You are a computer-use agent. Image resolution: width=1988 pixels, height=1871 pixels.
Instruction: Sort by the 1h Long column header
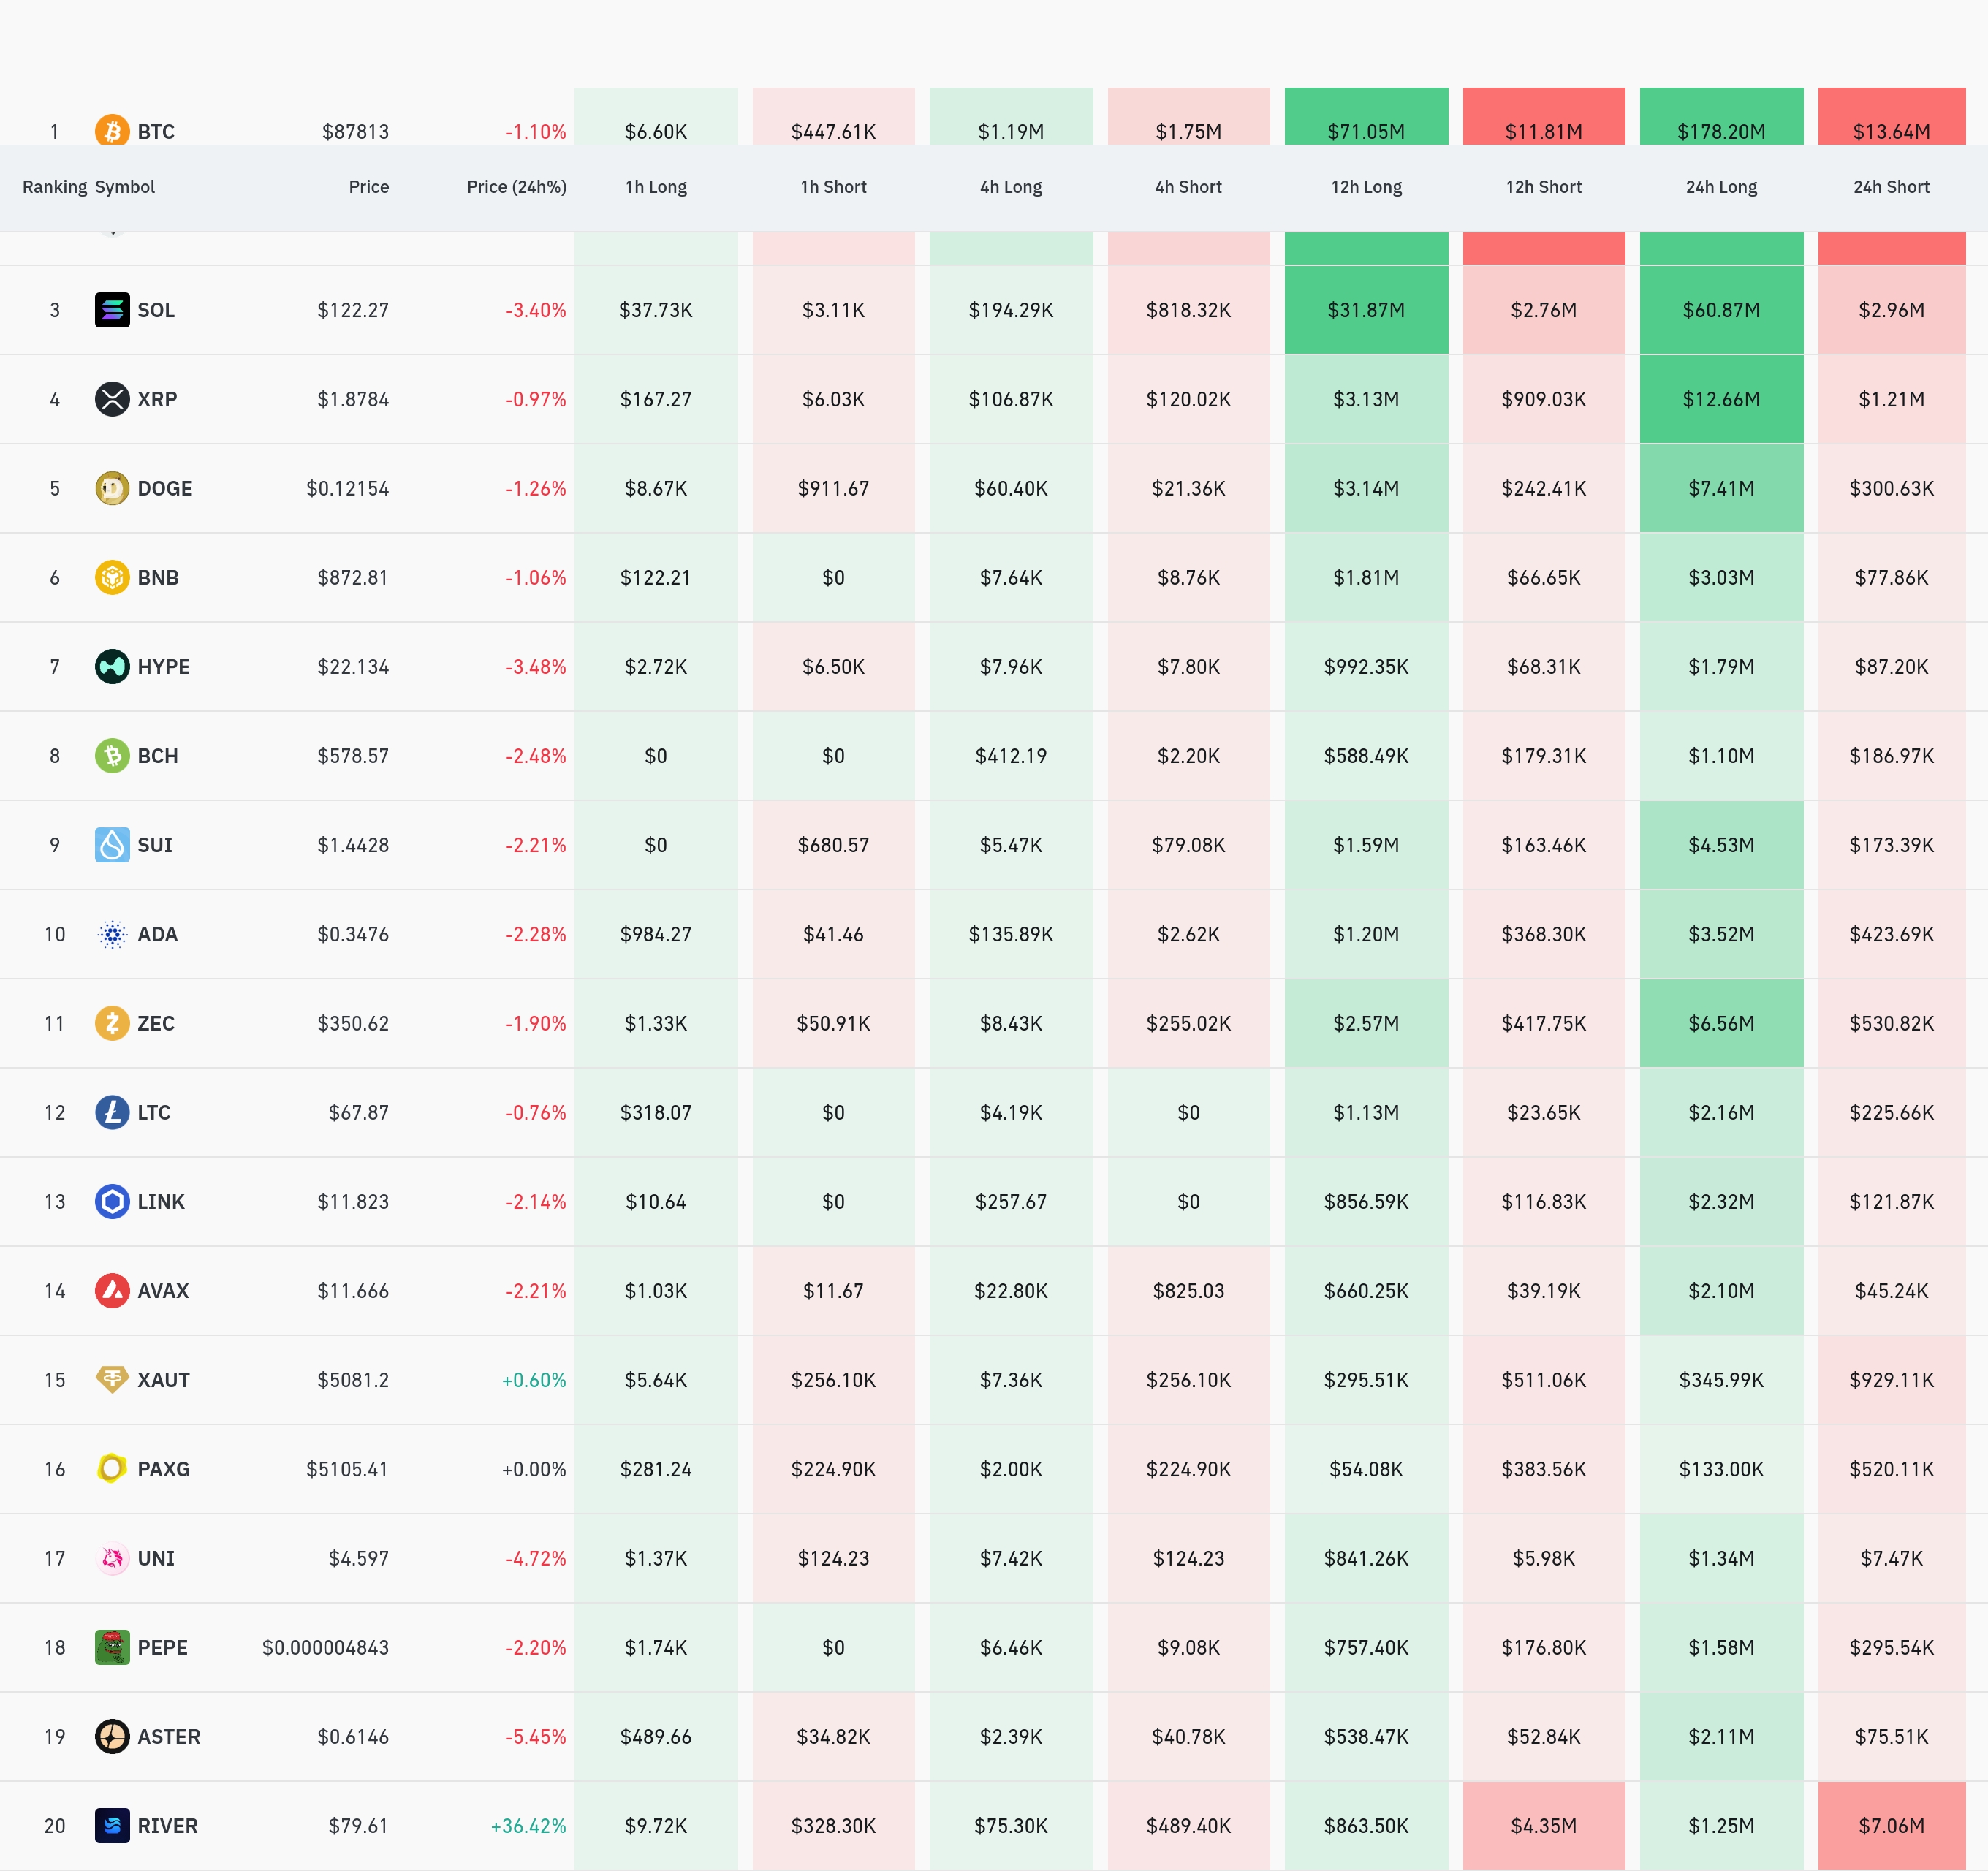(656, 187)
